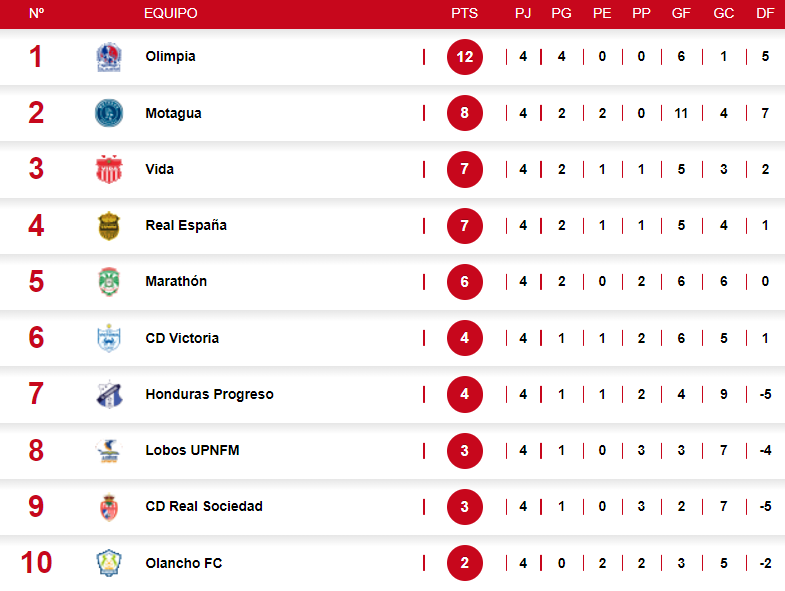This screenshot has width=785, height=591.
Task: Open the Lobos UPNFM team link
Action: click(192, 451)
